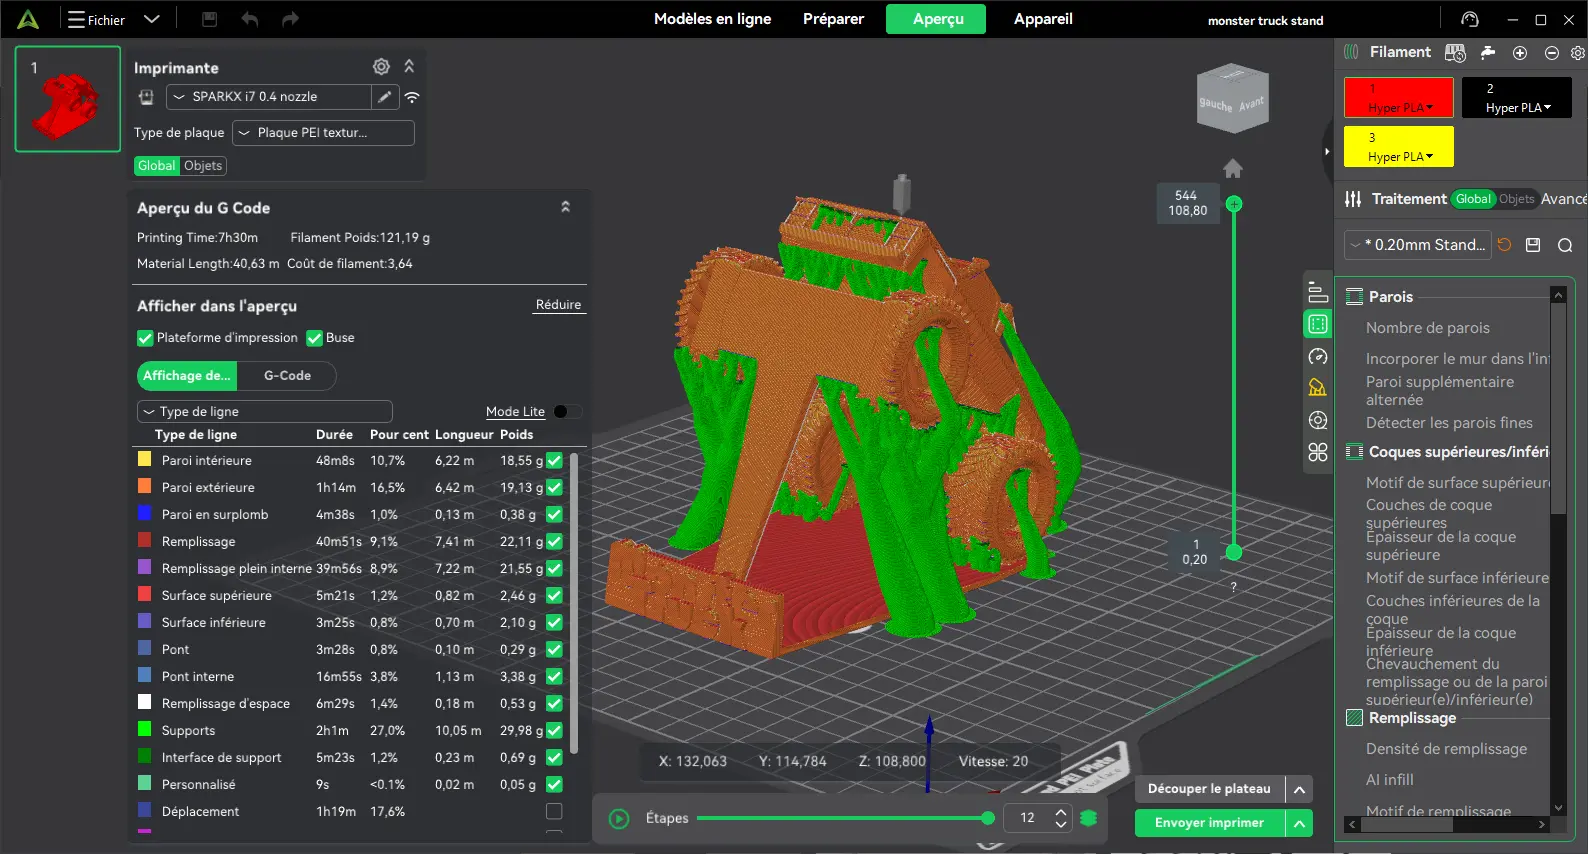
Task: Click the headset support icon in title bar
Action: coord(1469,19)
